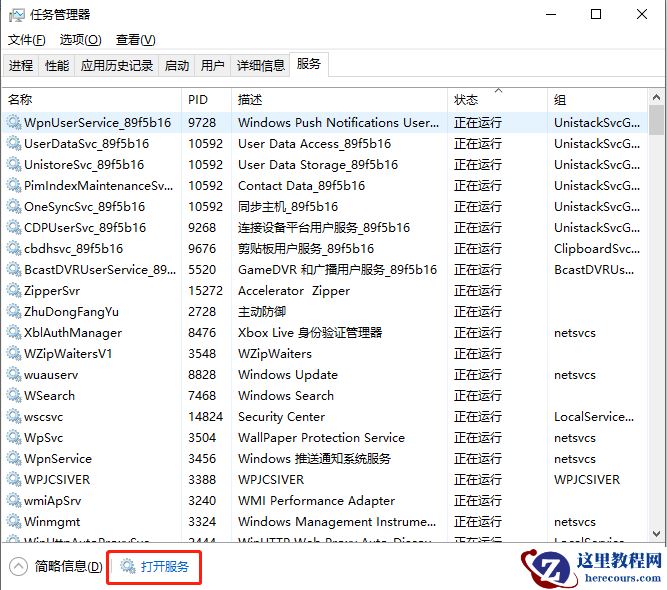667x590 pixels.
Task: Click PID 3388 in WPJCSIVER row
Action: (202, 480)
